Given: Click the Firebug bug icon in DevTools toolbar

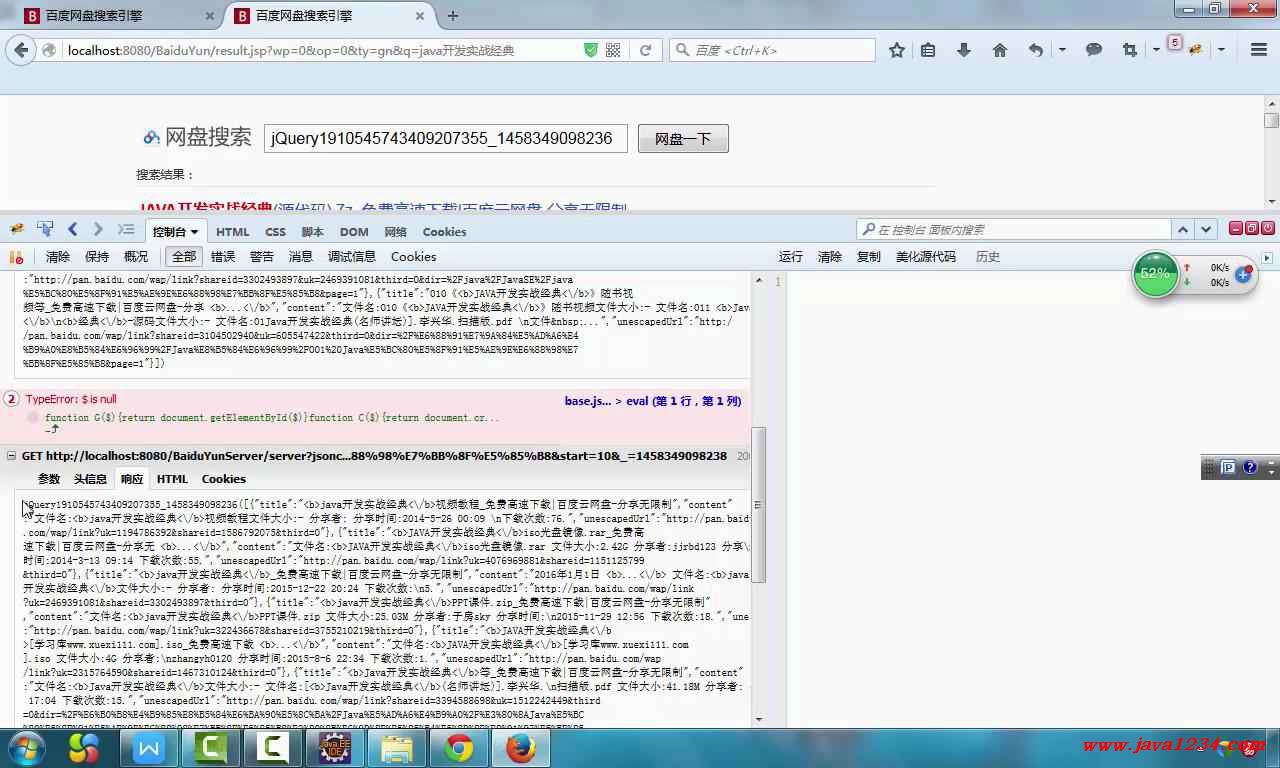Looking at the screenshot, I should coord(16,230).
